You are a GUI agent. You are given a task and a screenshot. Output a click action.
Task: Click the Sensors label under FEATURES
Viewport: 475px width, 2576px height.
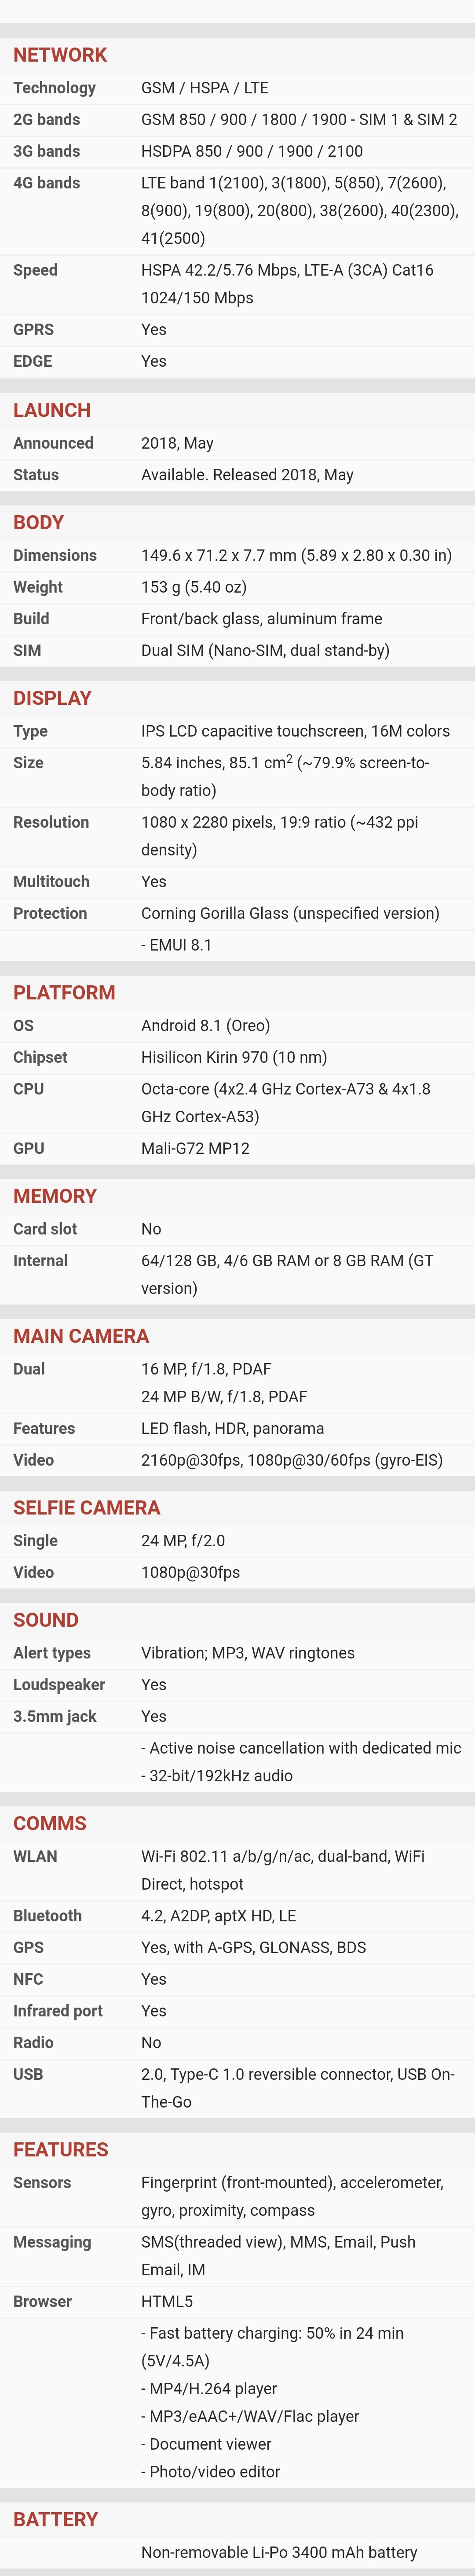coord(42,2182)
